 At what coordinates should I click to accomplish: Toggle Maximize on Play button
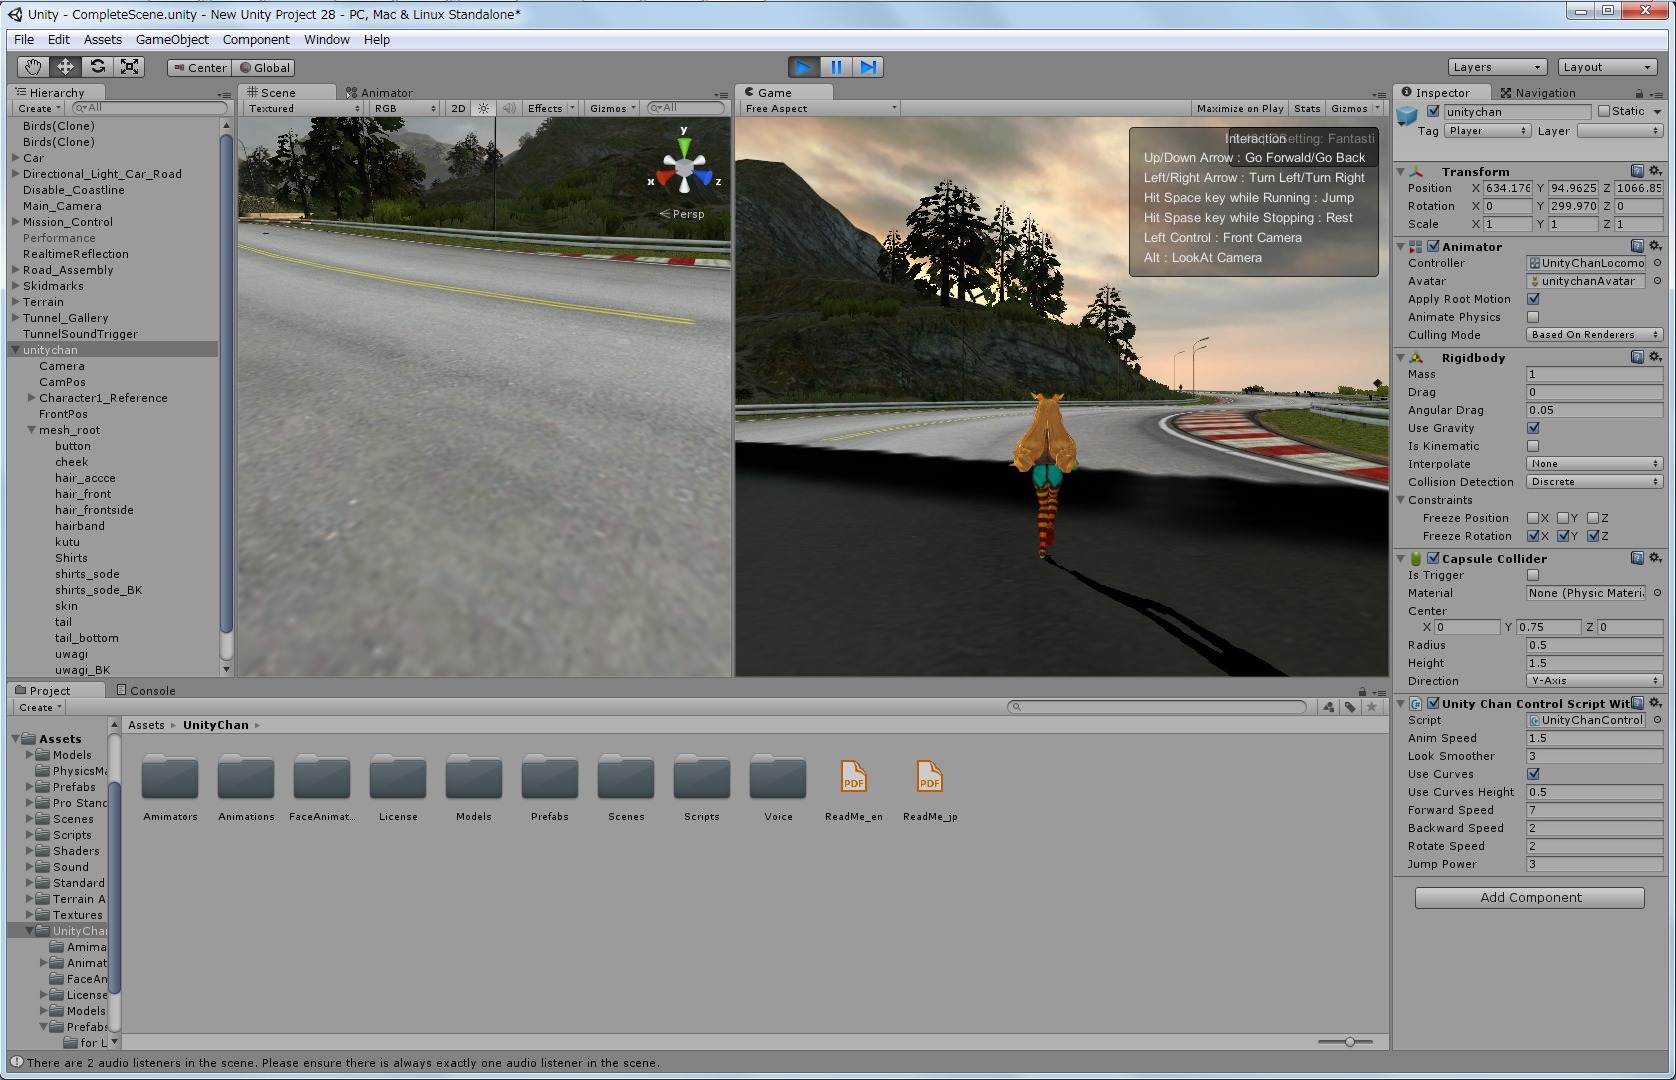(1239, 108)
